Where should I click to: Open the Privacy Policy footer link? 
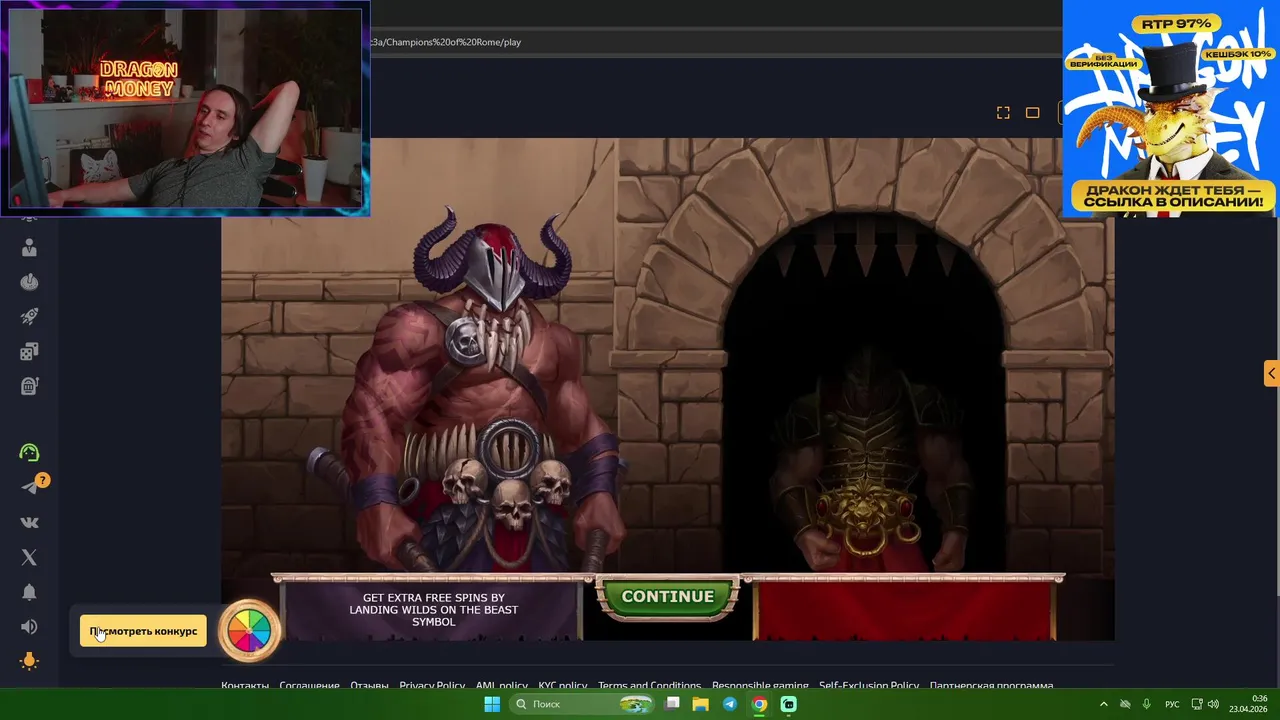[432, 686]
